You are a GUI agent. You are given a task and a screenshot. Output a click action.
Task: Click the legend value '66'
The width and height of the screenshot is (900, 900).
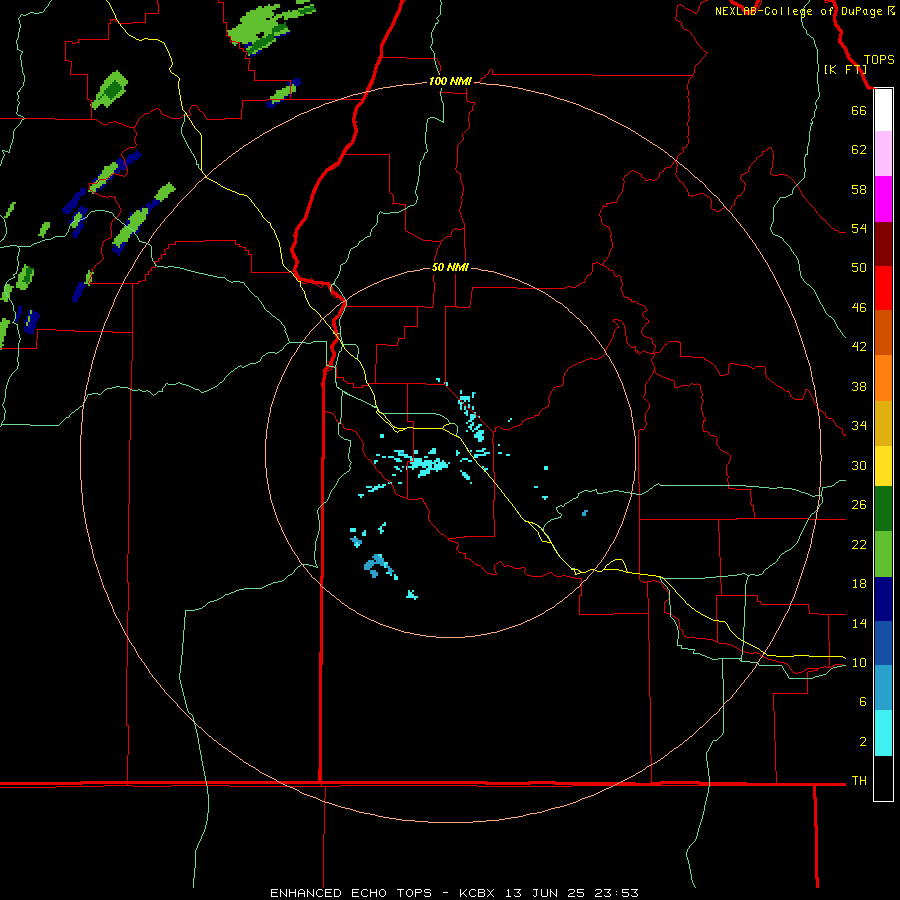[x=859, y=110]
